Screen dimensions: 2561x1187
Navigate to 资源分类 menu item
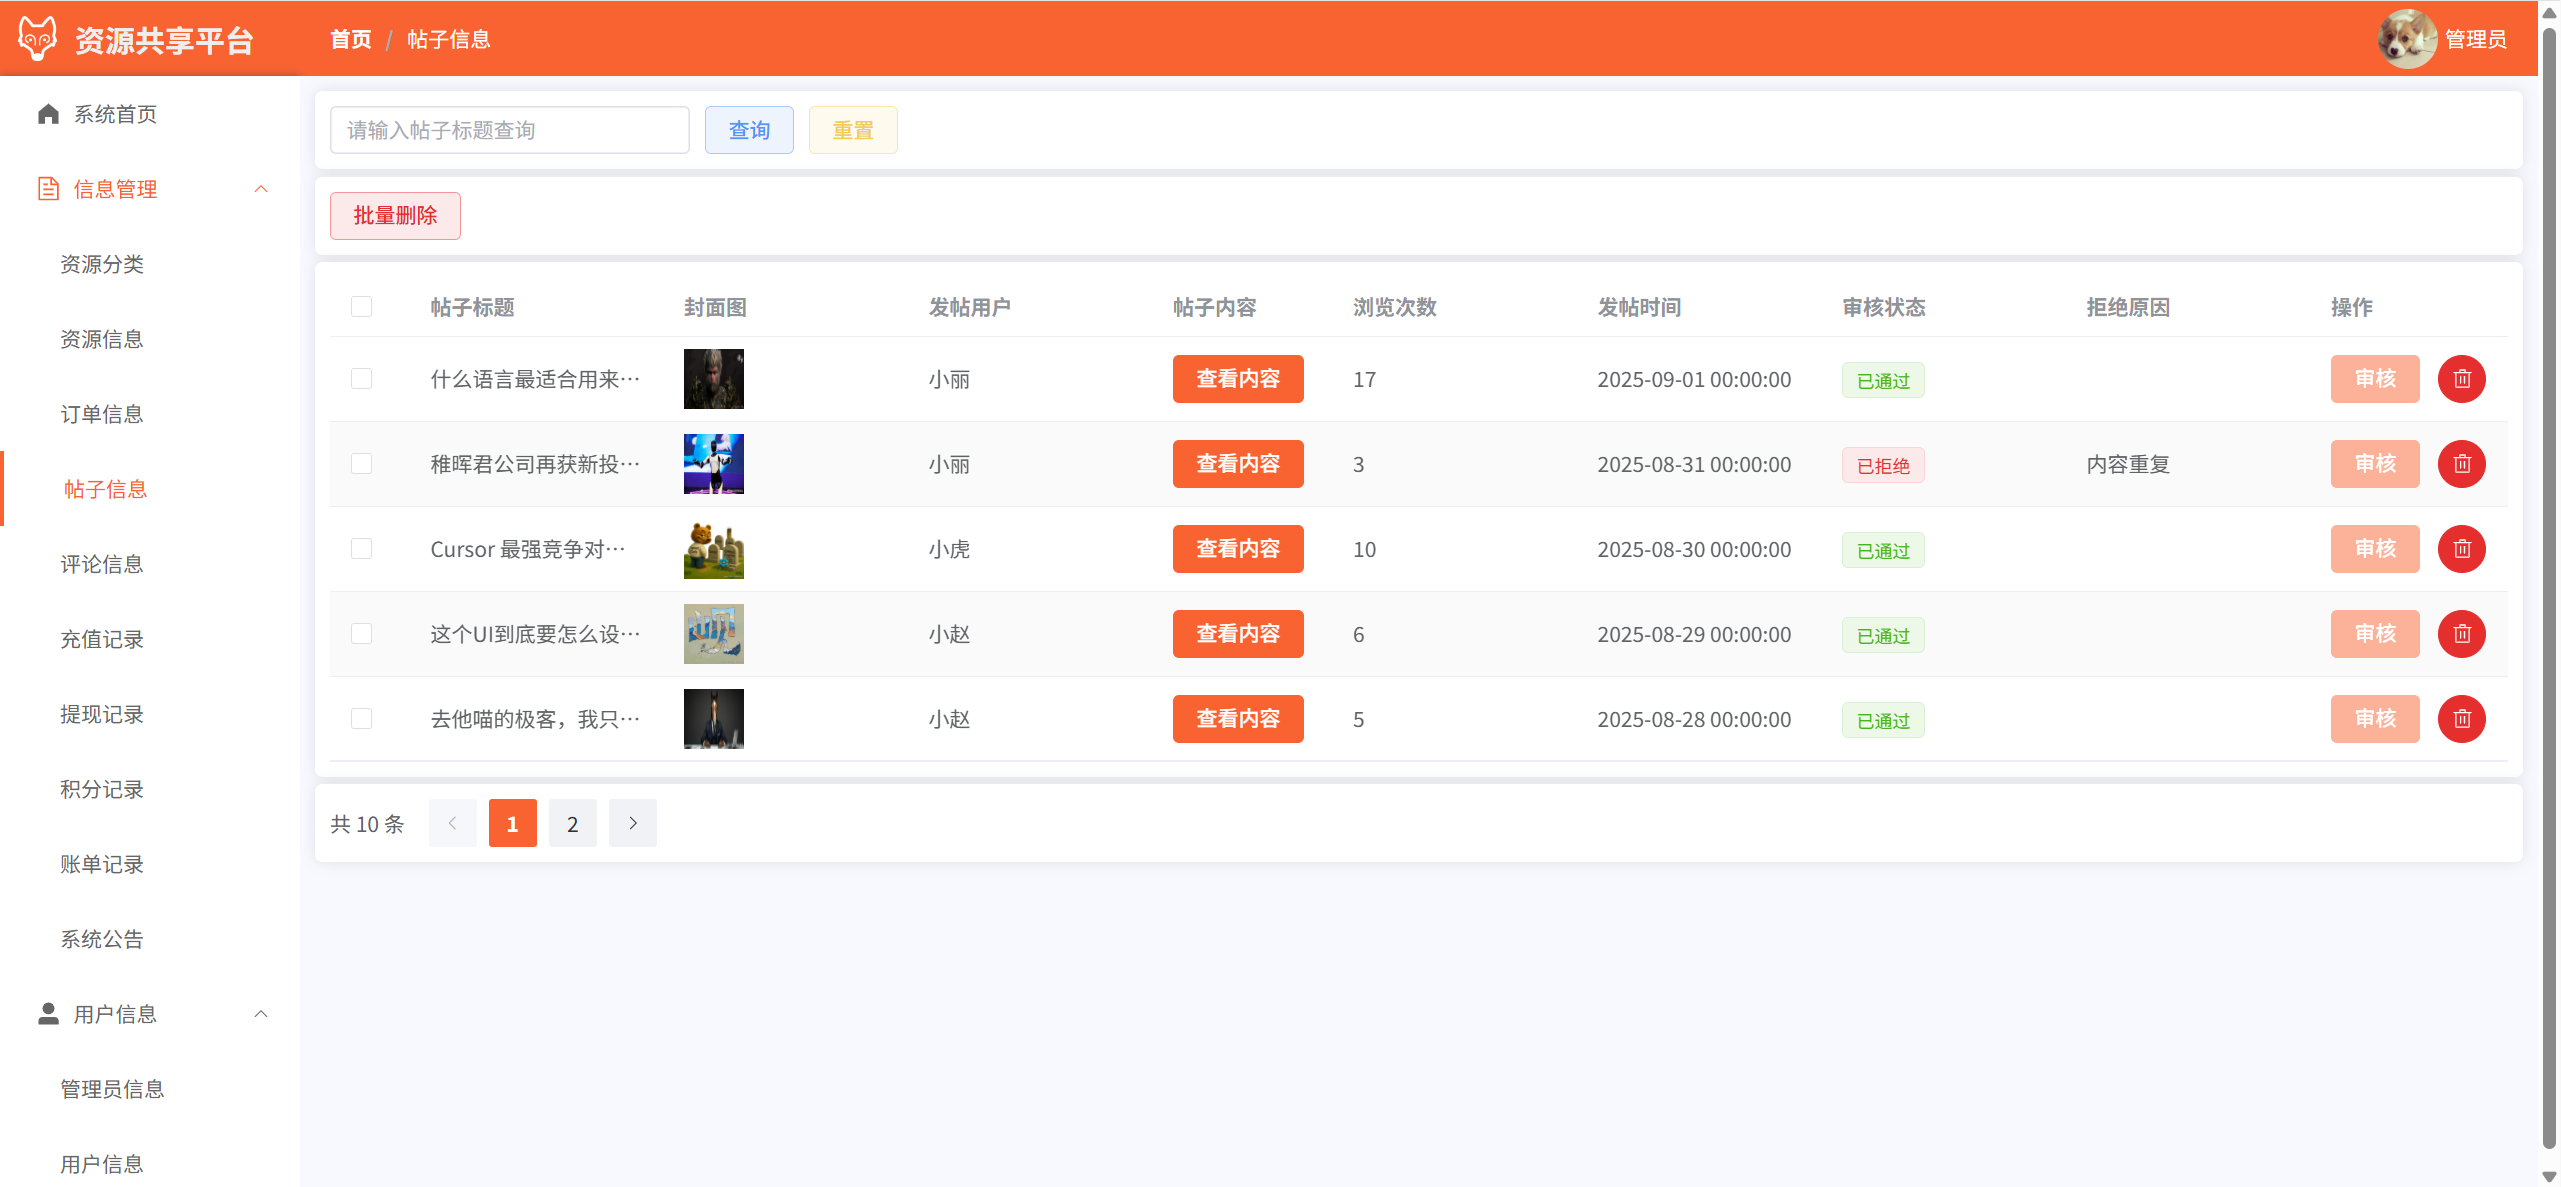(102, 264)
